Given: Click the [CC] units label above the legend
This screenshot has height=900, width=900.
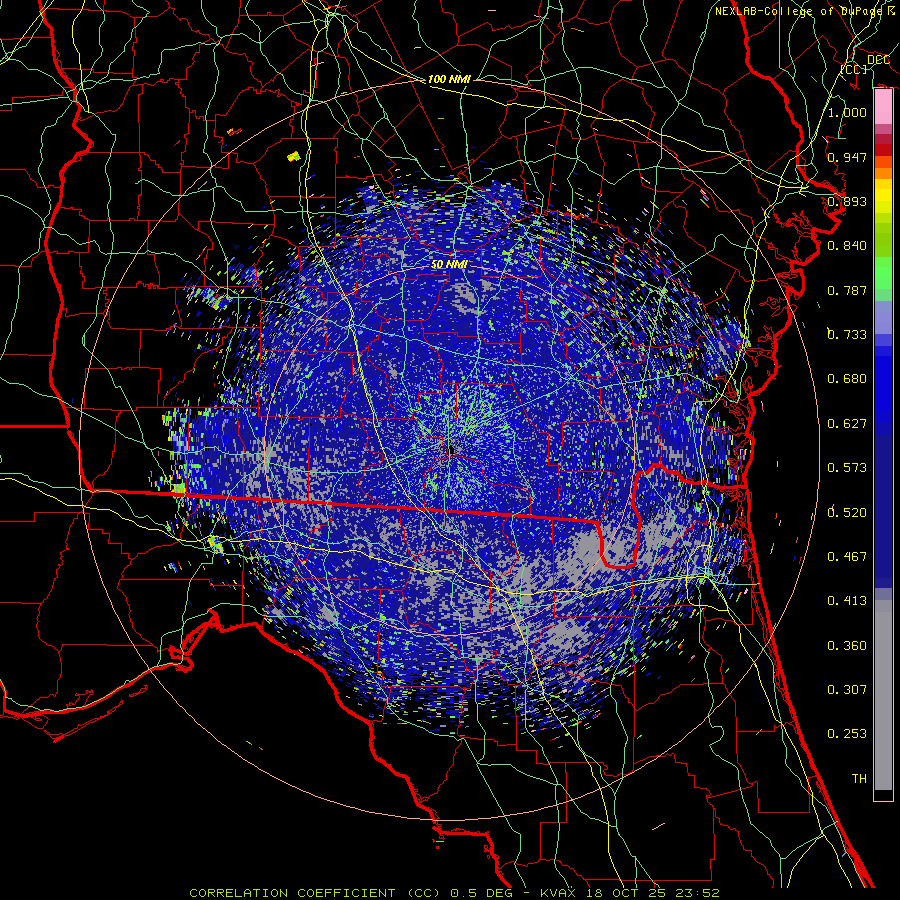Looking at the screenshot, I should pos(854,70).
